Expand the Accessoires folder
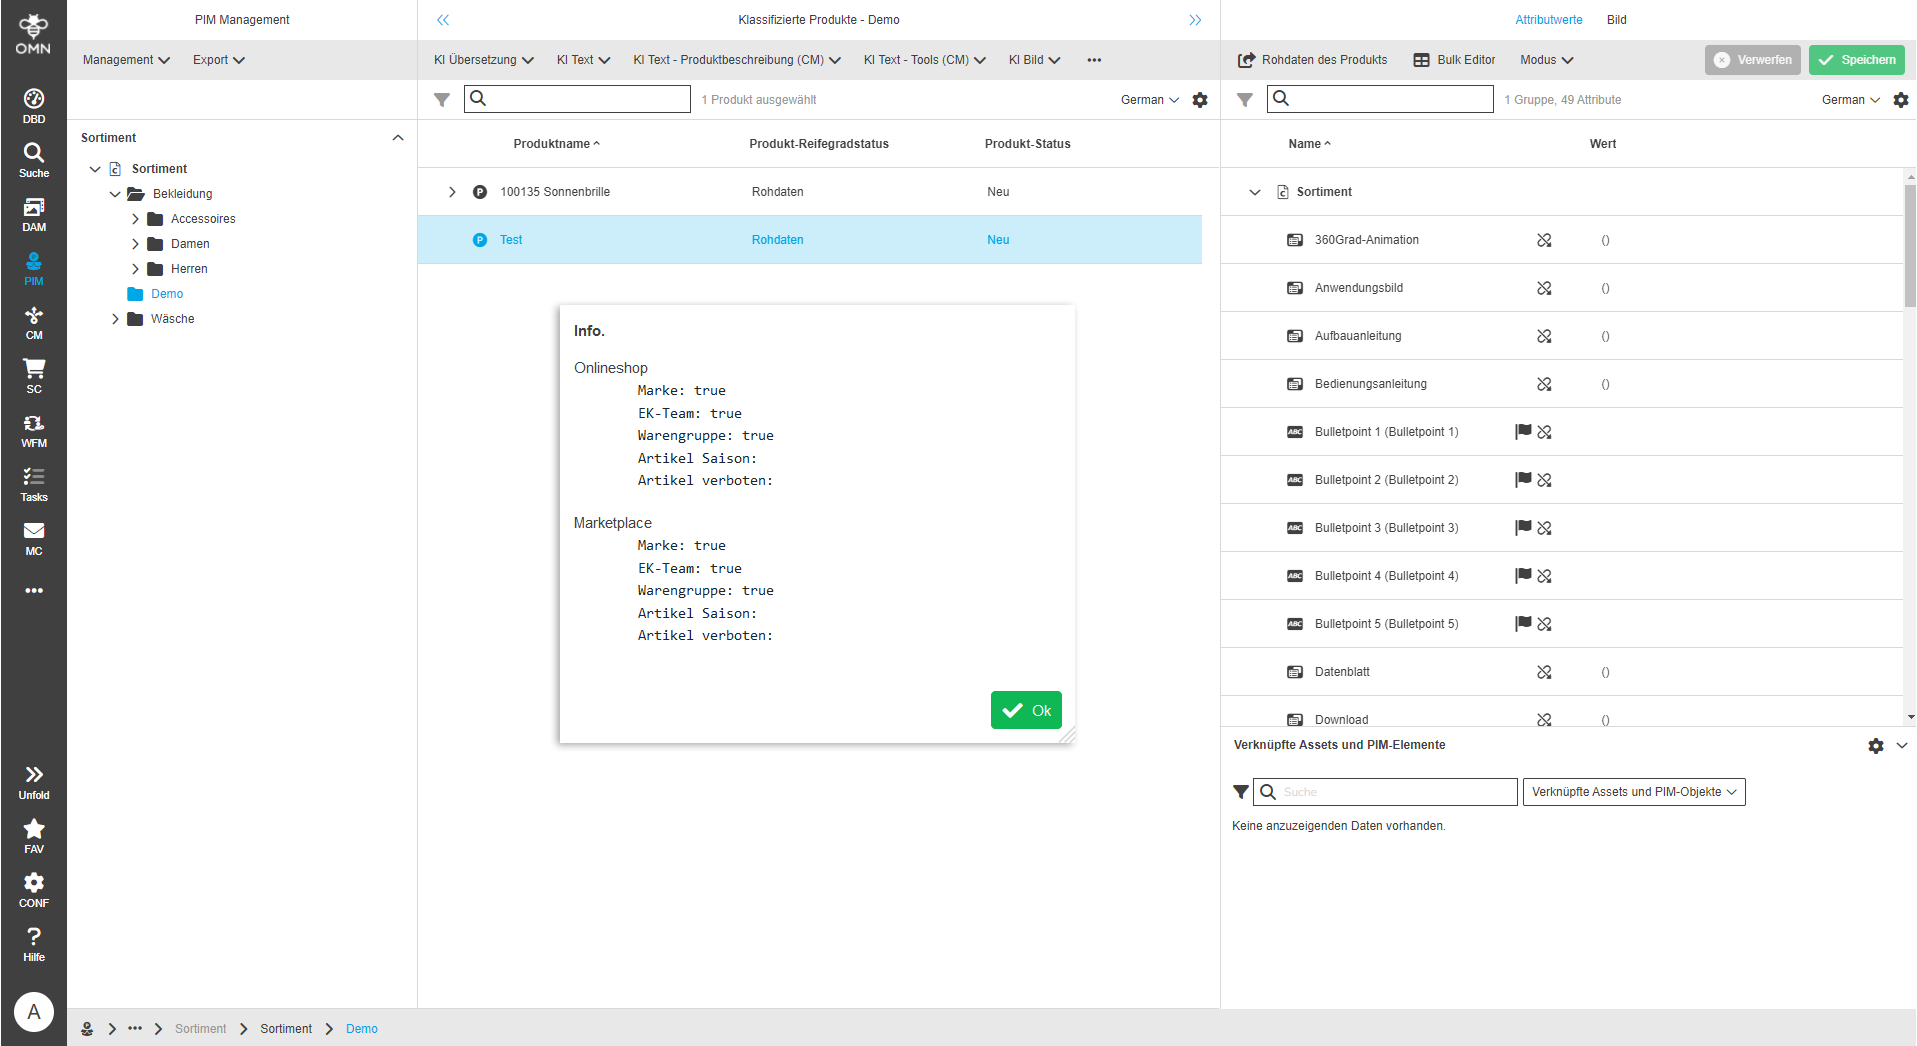The width and height of the screenshot is (1917, 1046). point(136,218)
